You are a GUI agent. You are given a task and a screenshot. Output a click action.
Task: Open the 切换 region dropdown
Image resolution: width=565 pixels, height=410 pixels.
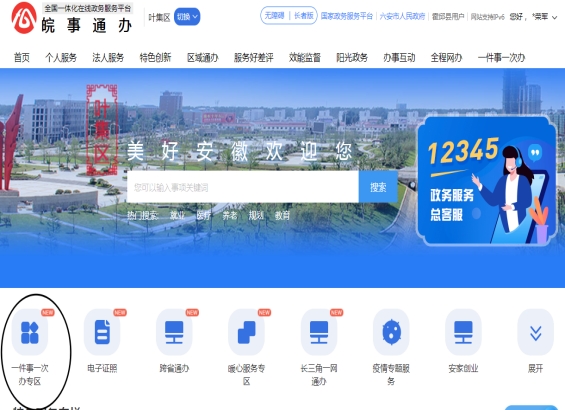[x=187, y=17]
